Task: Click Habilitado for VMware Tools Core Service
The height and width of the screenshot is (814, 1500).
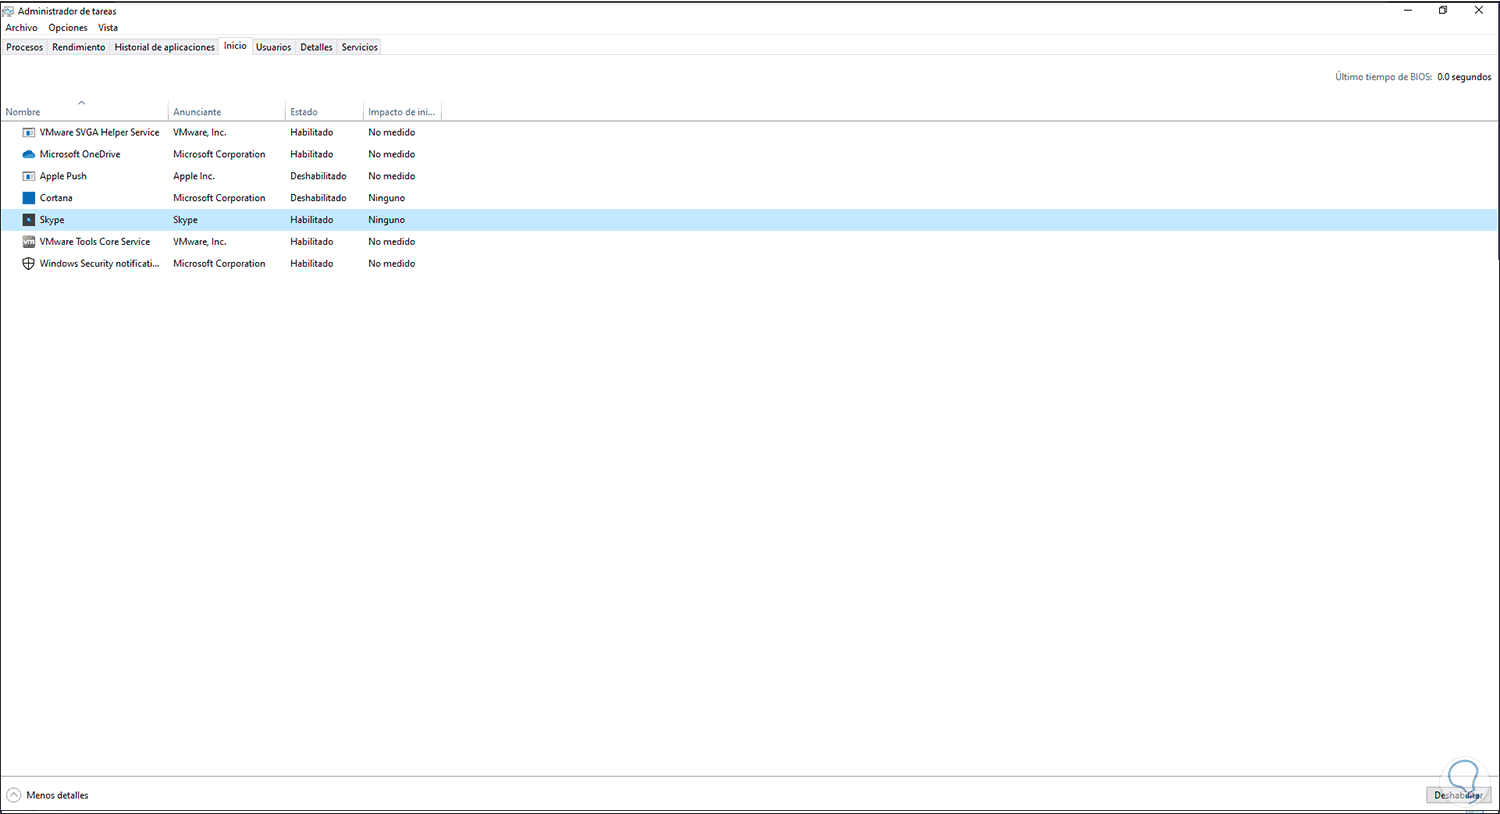Action: click(x=312, y=242)
